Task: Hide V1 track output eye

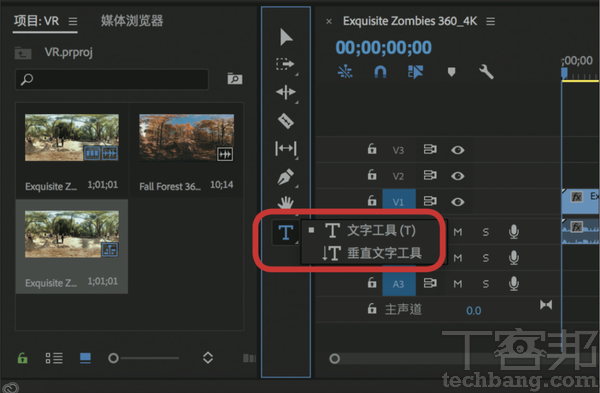Action: [458, 202]
